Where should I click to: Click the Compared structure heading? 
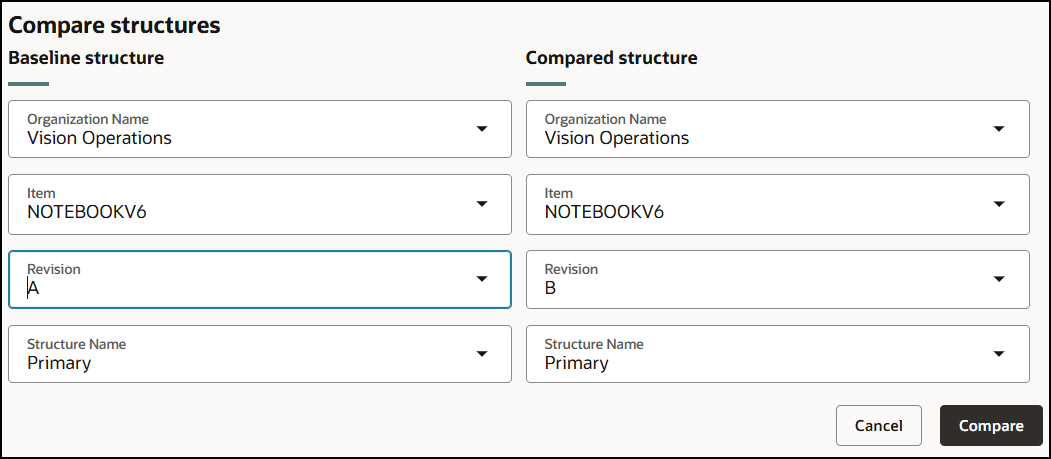(611, 58)
